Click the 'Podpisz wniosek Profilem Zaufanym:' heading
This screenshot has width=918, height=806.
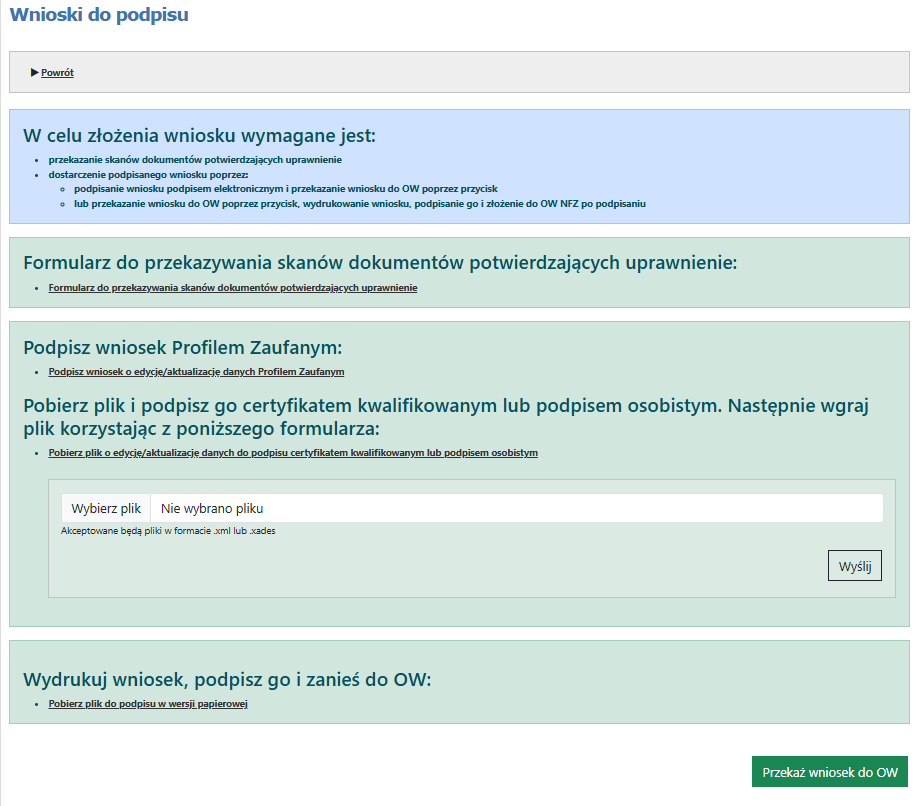(x=182, y=347)
